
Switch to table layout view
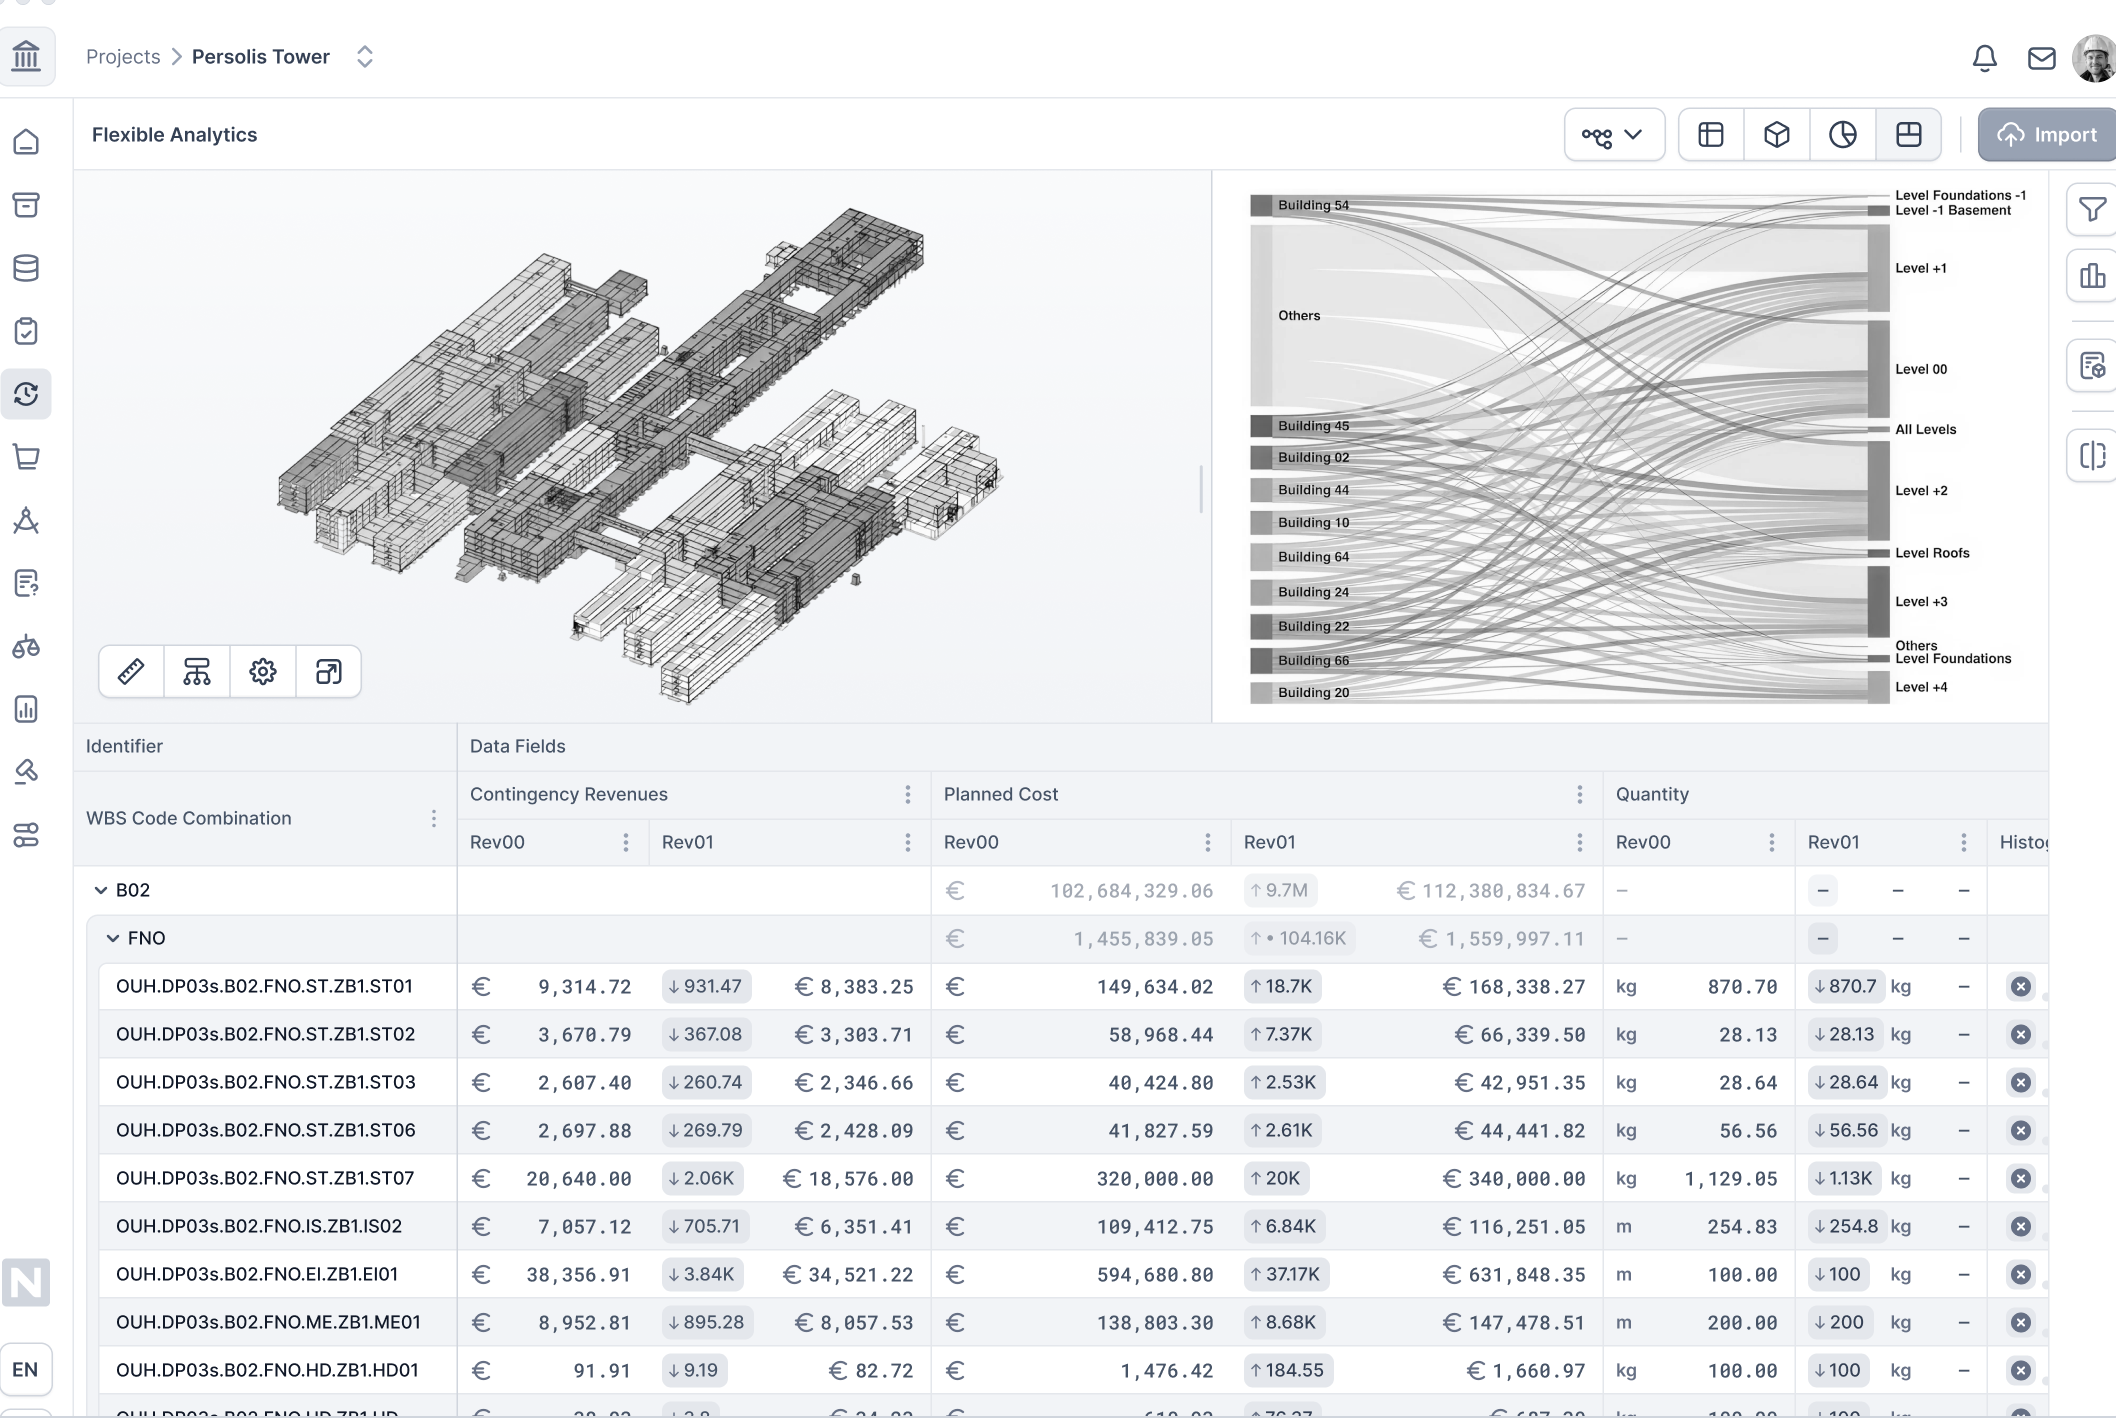(1711, 135)
